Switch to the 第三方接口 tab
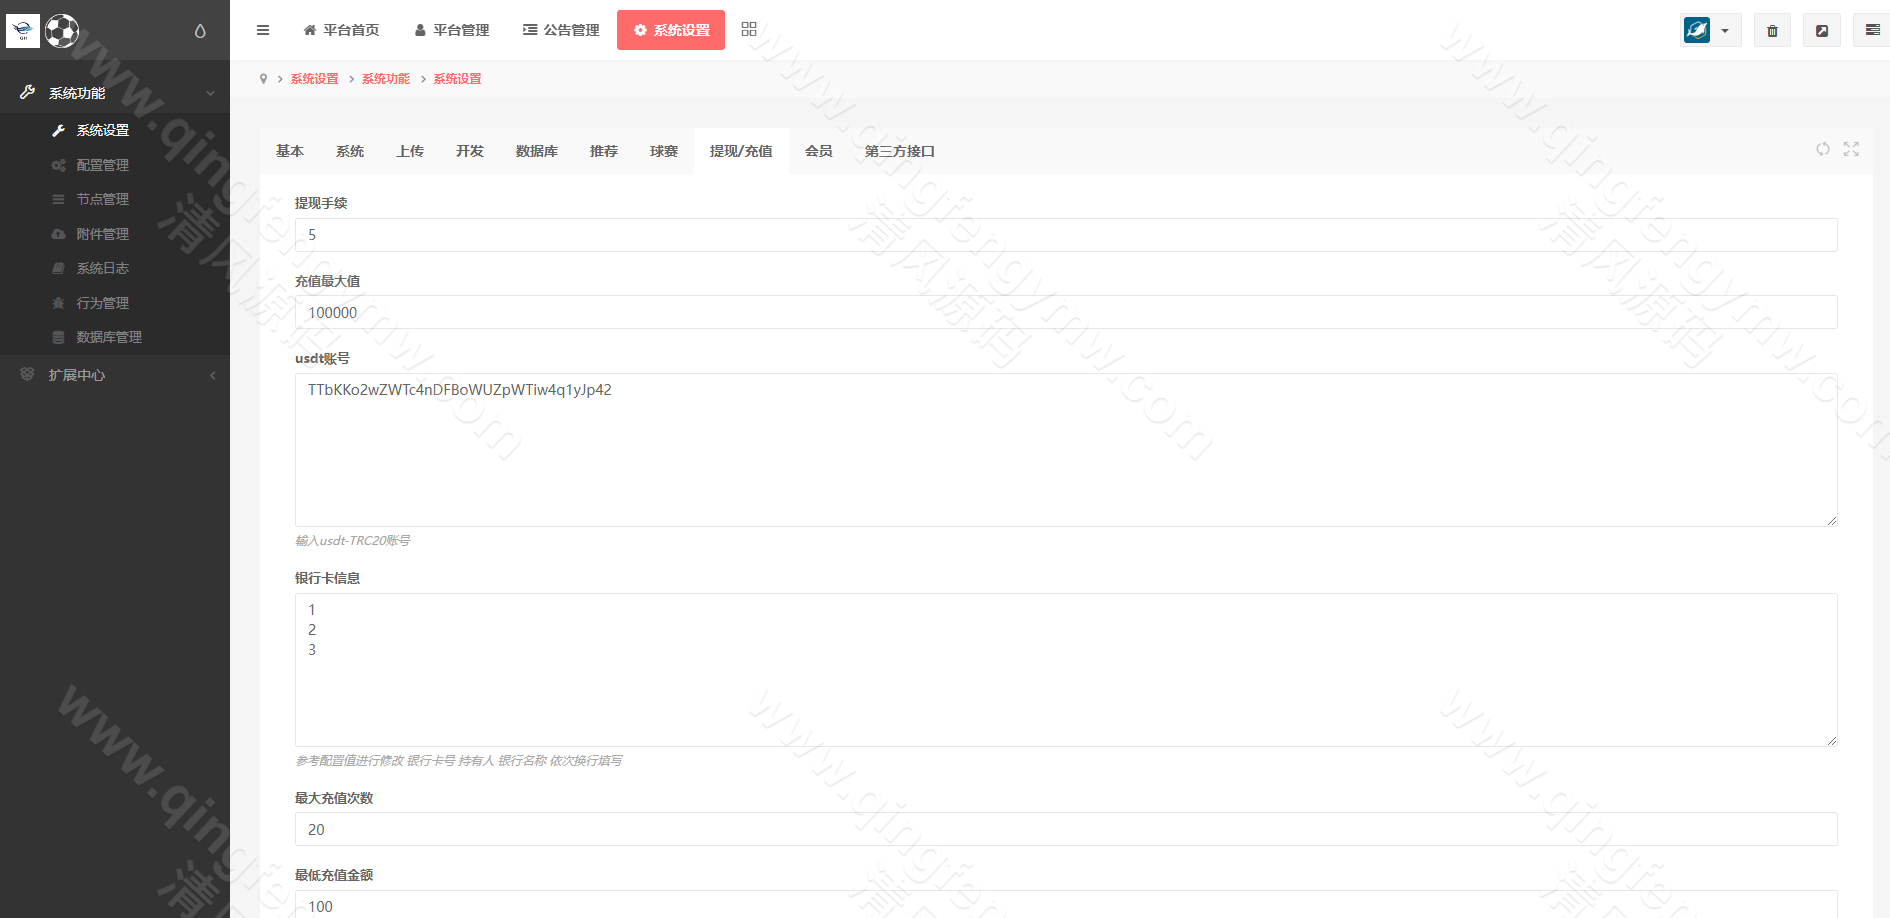This screenshot has height=918, width=1890. pos(897,151)
